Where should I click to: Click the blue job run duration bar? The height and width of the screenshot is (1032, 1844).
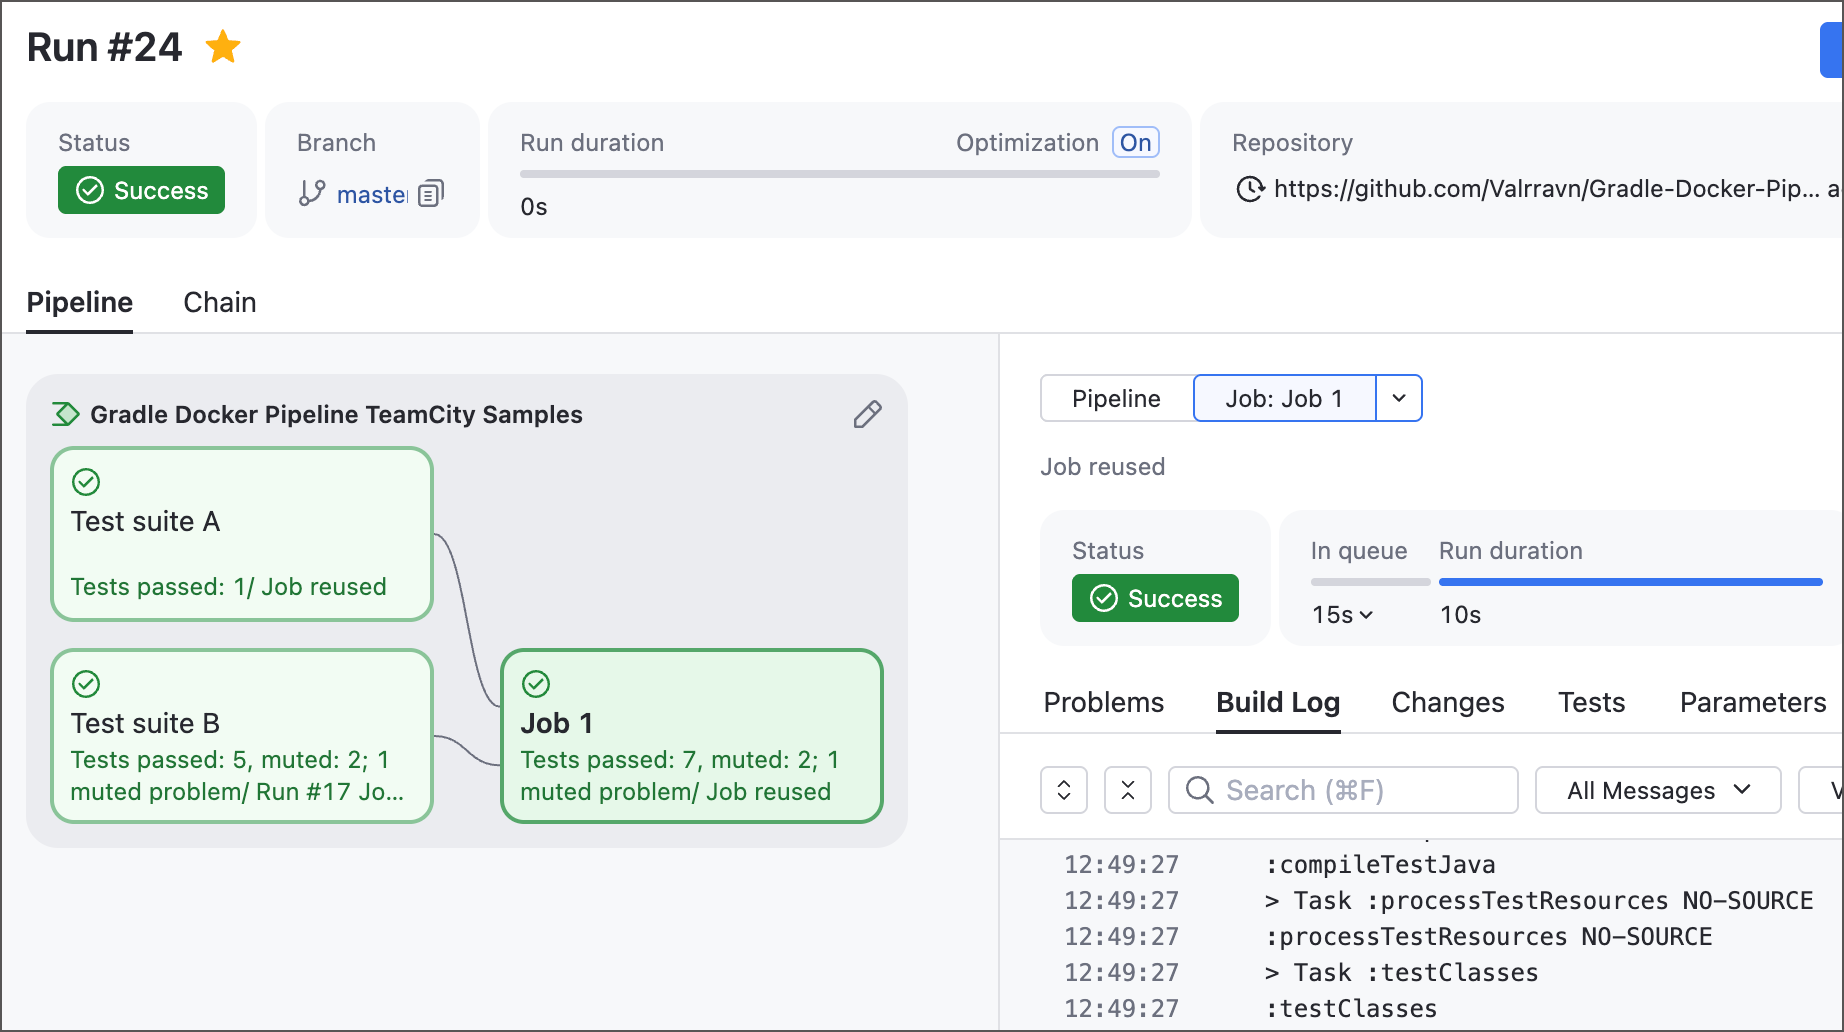point(1630,582)
